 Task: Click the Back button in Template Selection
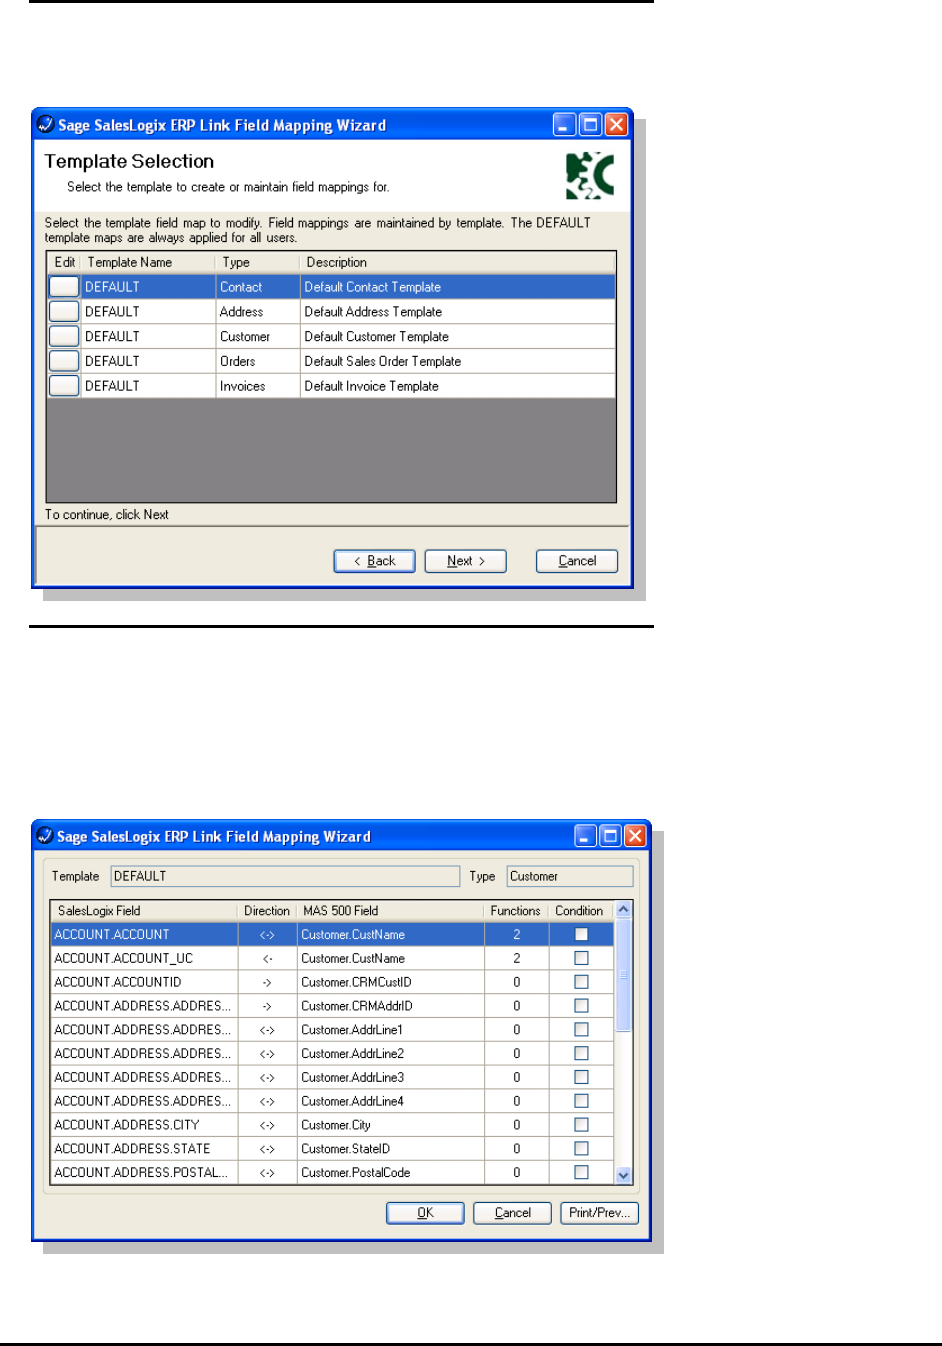tap(374, 561)
